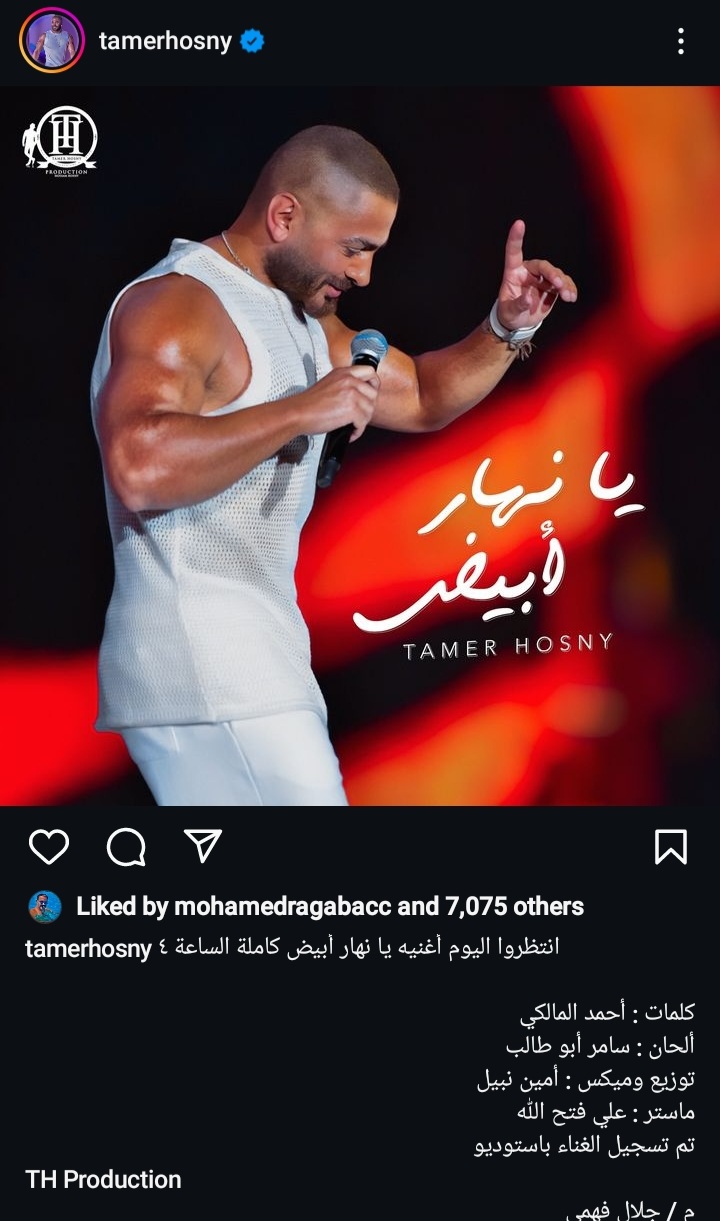This screenshot has height=1221, width=720.
Task: Tap the tamerhosny username in the caption
Action: pos(88,949)
